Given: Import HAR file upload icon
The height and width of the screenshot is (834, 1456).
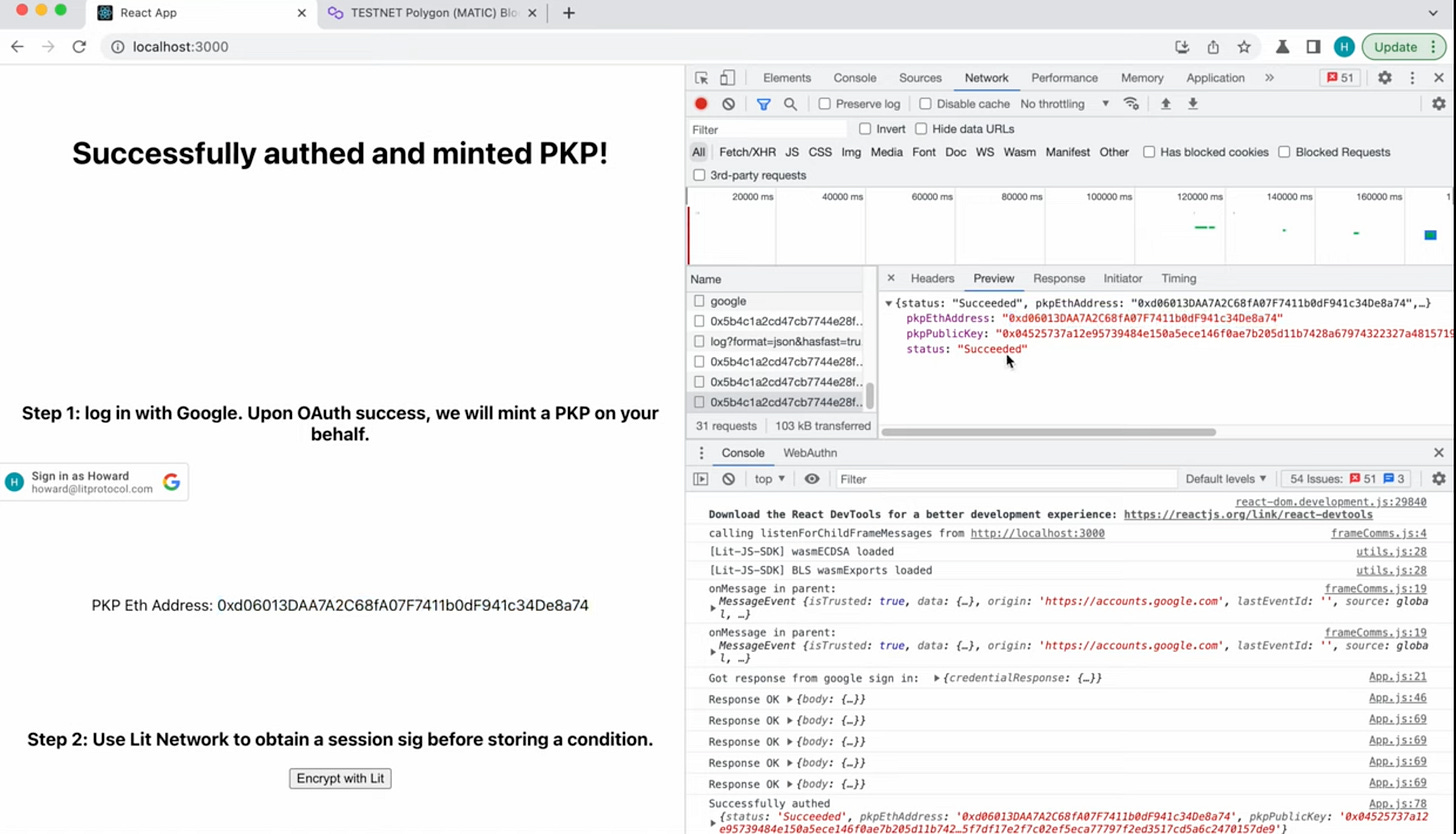Looking at the screenshot, I should [1165, 104].
